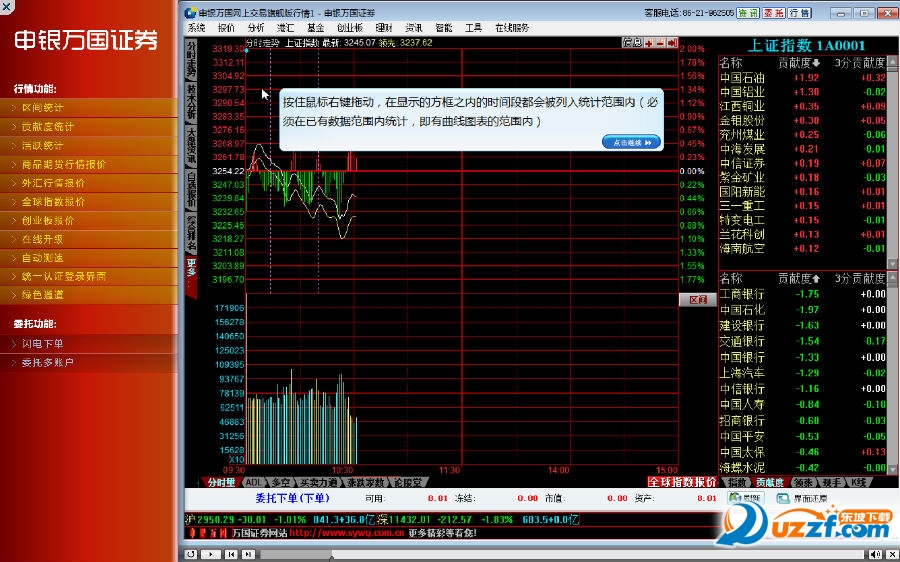The height and width of the screenshot is (562, 900).
Task: Open the 创业板 menu
Action: (x=350, y=28)
